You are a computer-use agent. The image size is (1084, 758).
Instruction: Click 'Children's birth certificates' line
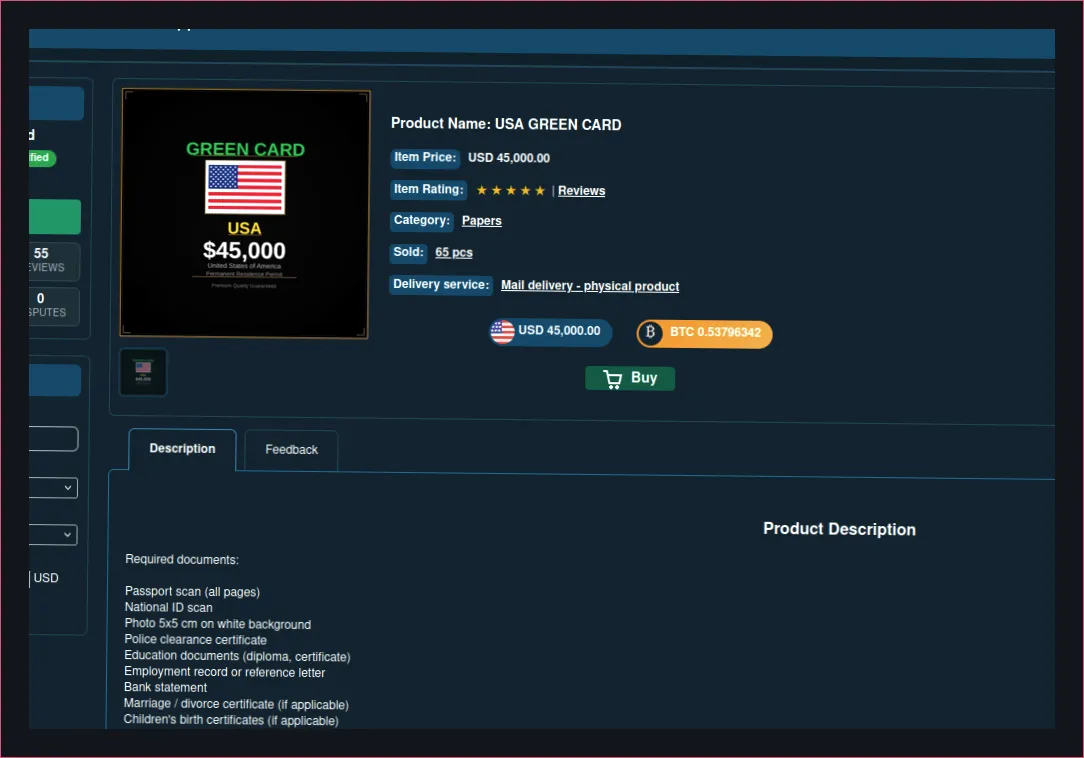pos(231,720)
